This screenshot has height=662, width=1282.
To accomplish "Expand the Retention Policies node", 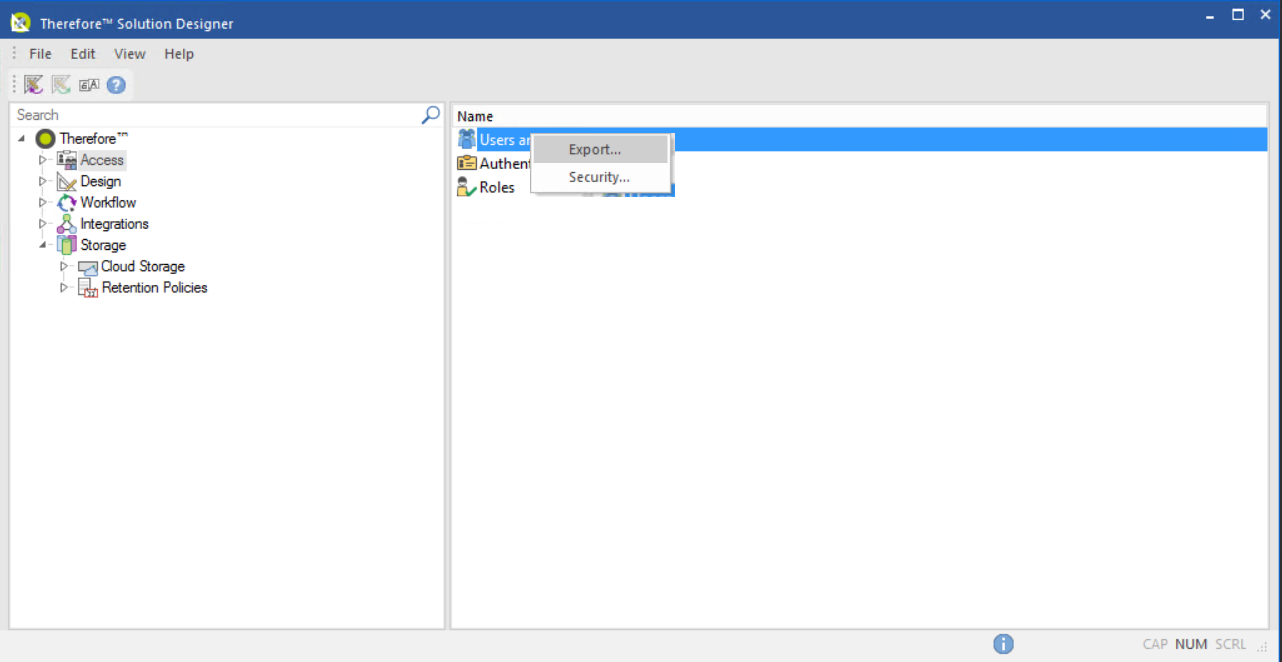I will pos(64,288).
